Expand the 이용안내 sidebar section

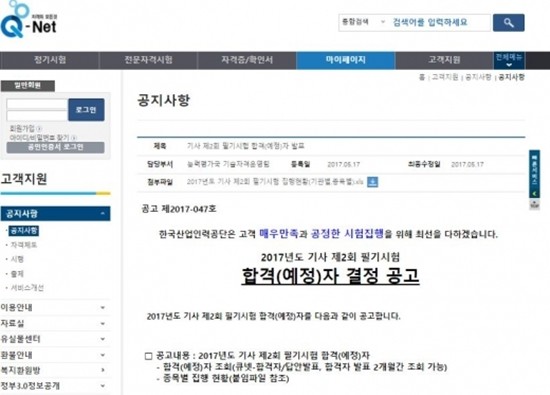click(55, 307)
